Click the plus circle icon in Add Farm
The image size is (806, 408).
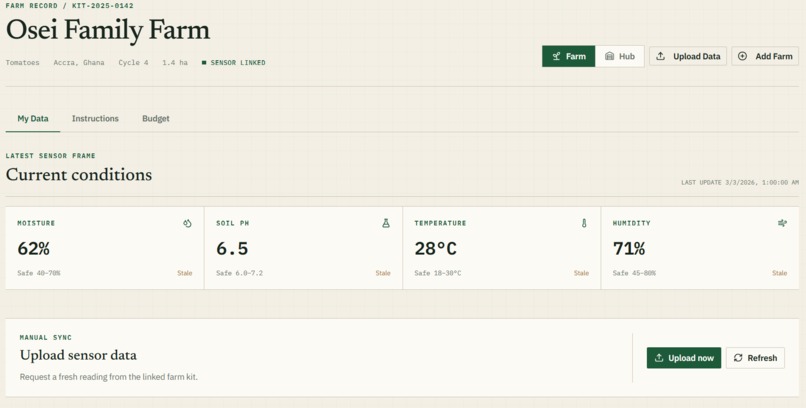742,57
